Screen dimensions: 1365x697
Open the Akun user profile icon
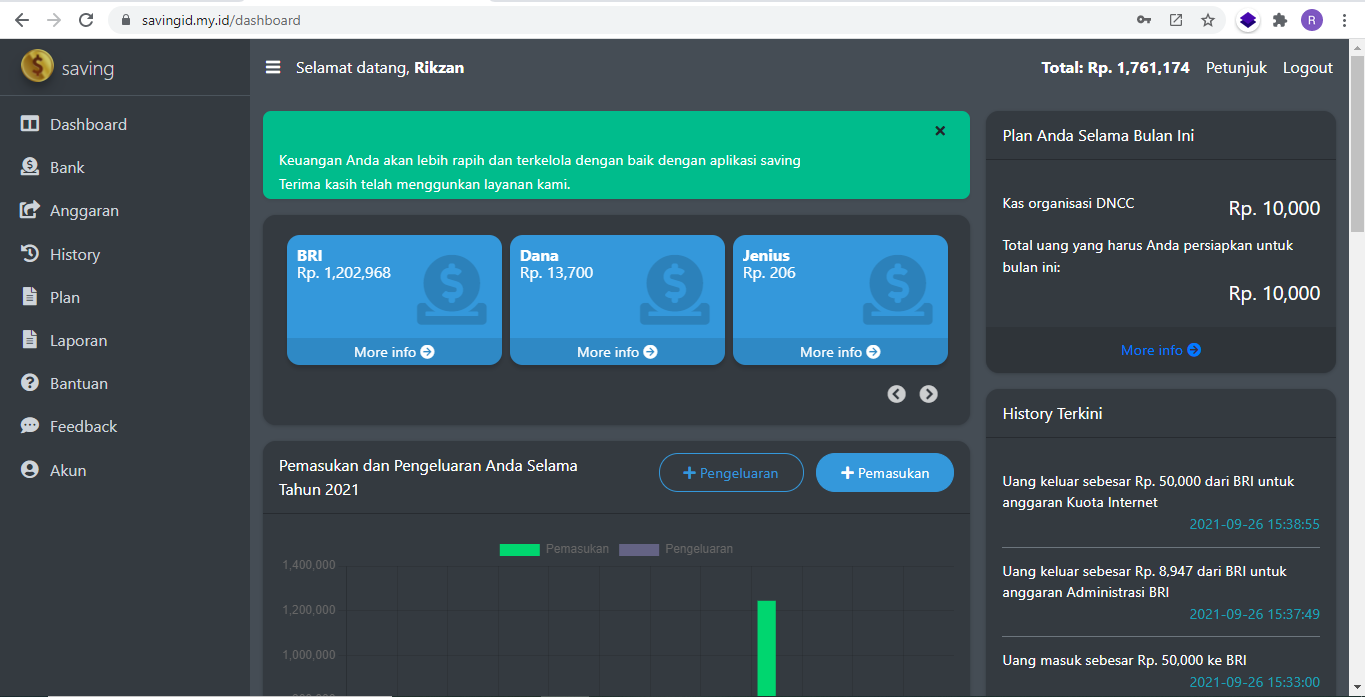pos(30,471)
